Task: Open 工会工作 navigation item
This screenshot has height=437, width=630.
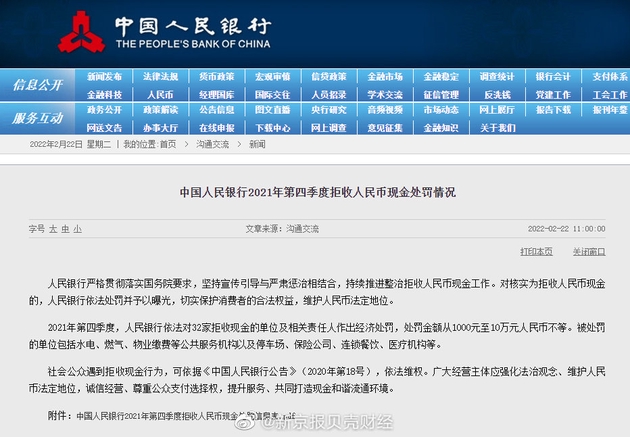Action: coord(610,95)
